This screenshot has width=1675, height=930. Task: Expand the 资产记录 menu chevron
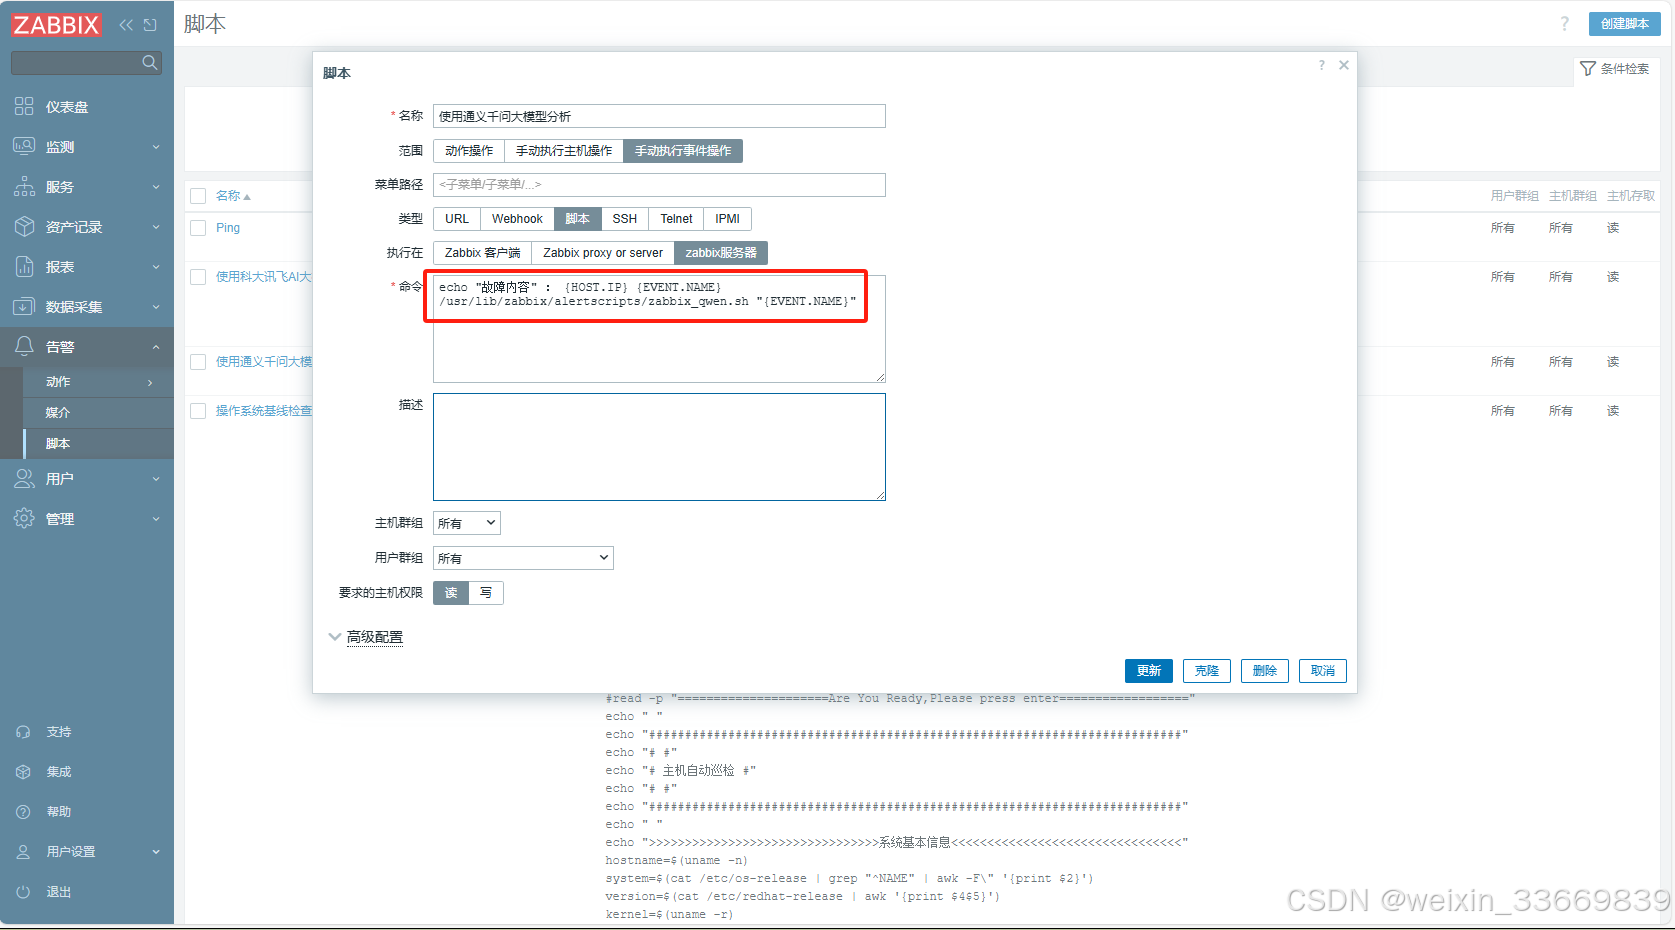[x=156, y=227]
